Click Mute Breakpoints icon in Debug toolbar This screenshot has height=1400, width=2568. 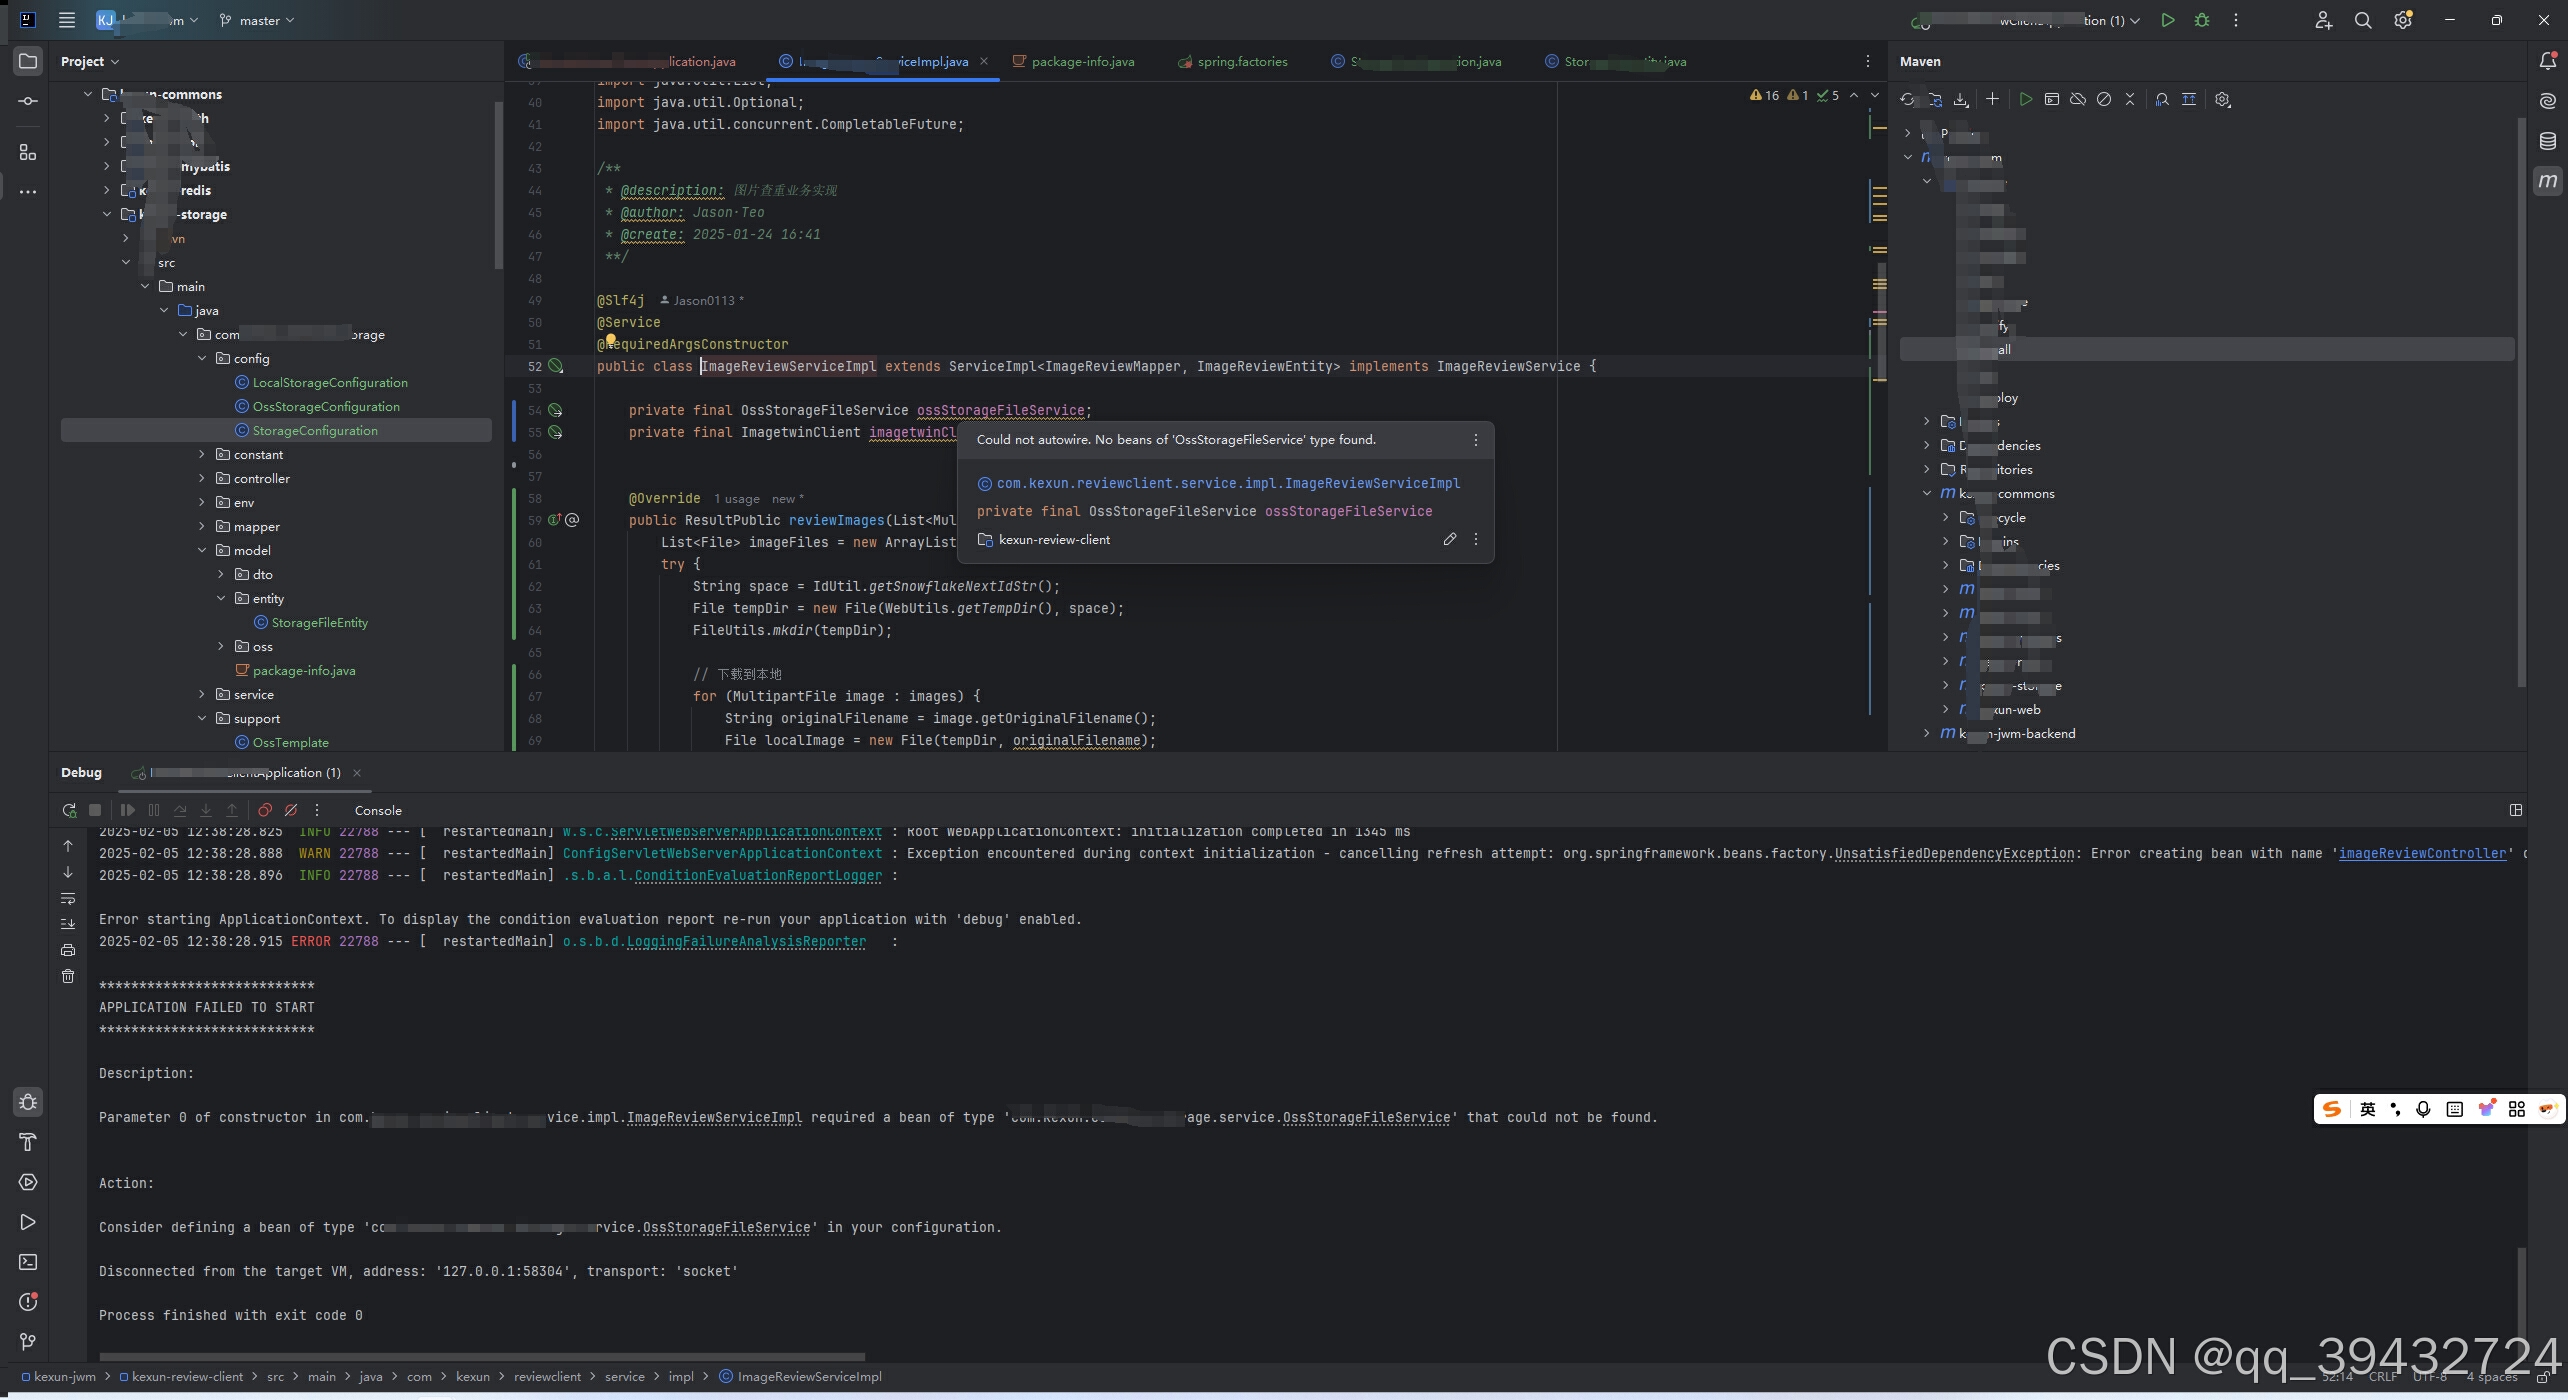(x=291, y=810)
